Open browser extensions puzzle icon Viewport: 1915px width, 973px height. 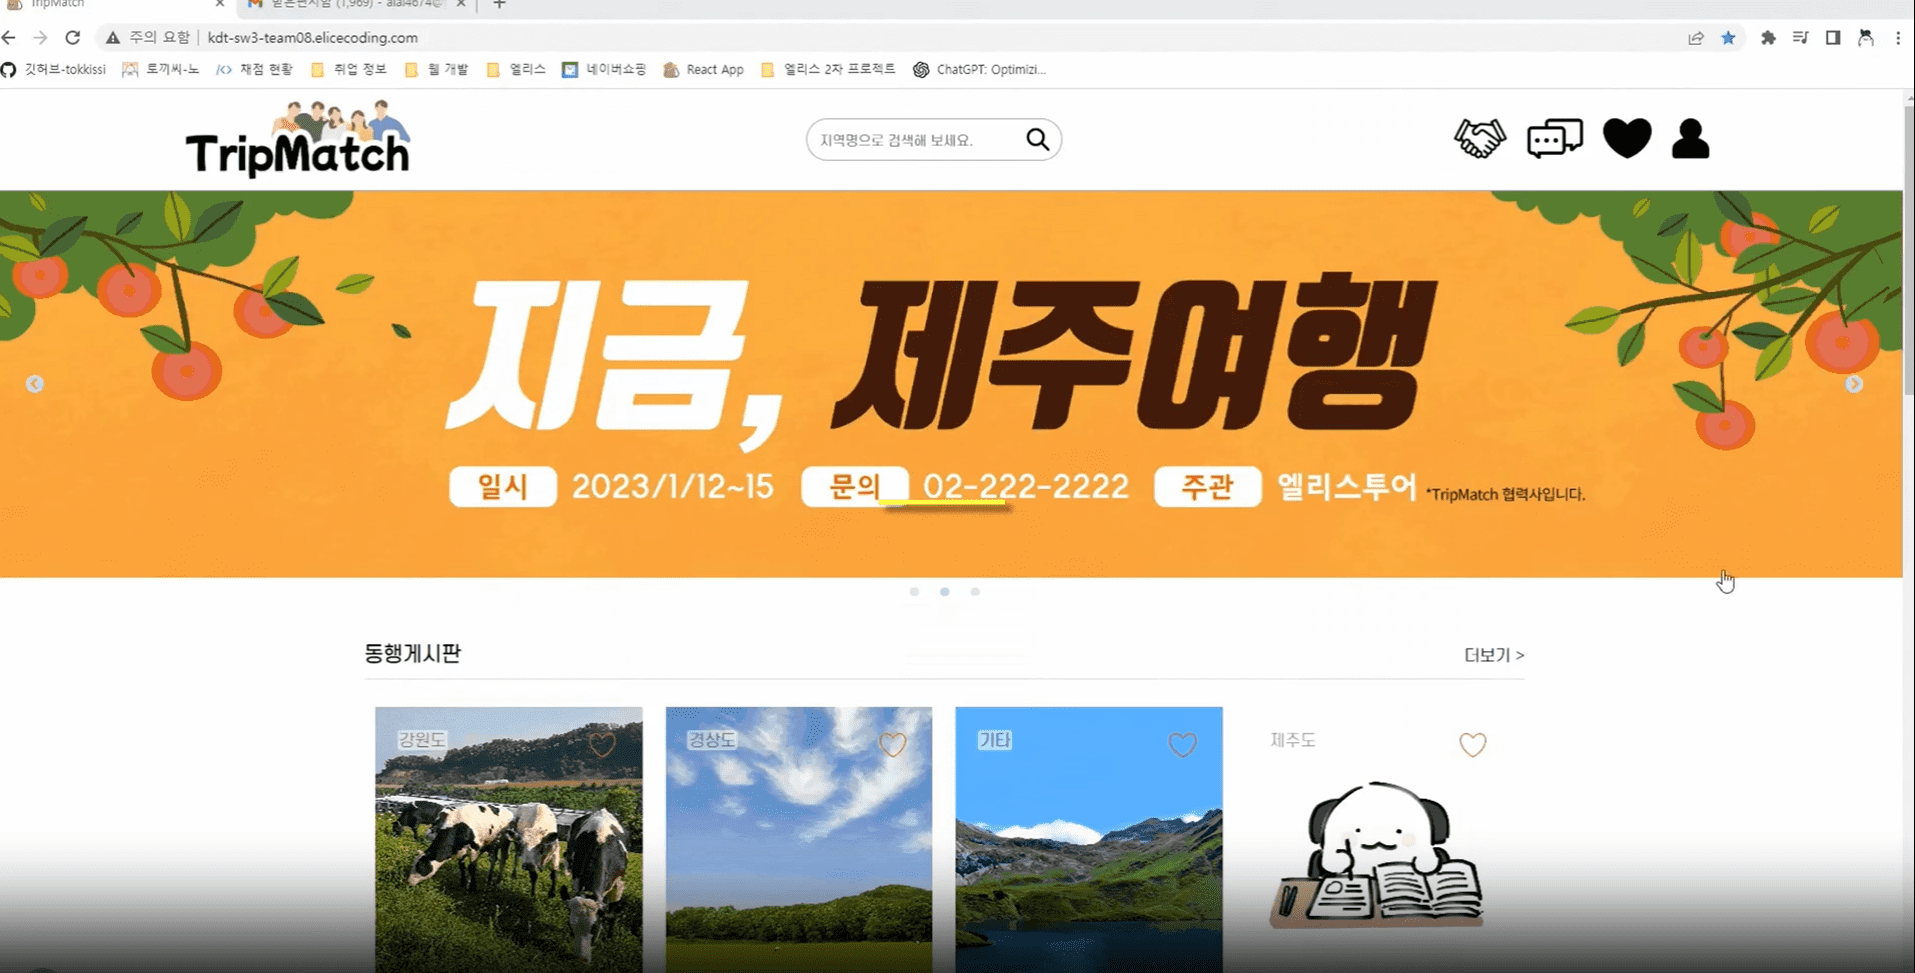pyautogui.click(x=1768, y=38)
